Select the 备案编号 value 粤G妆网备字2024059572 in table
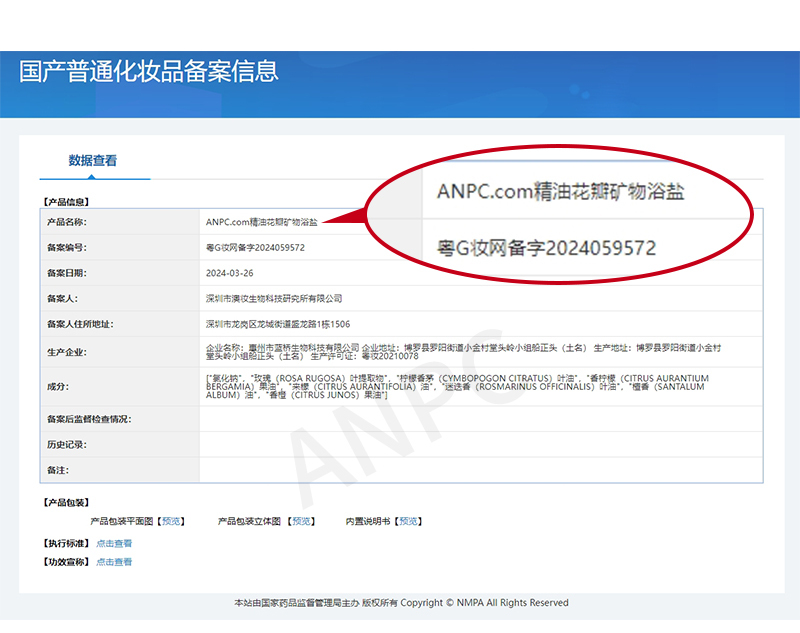The height and width of the screenshot is (633, 800). point(255,247)
